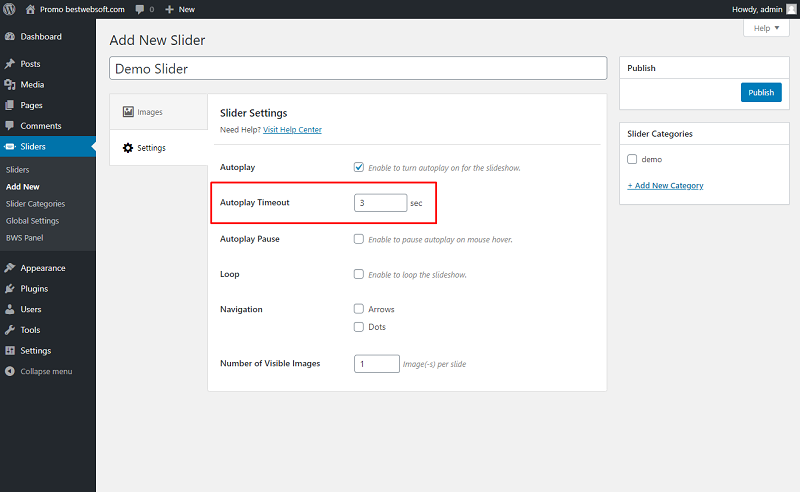The image size is (800, 492).
Task: Click the Demo Slider title field
Action: tap(358, 68)
